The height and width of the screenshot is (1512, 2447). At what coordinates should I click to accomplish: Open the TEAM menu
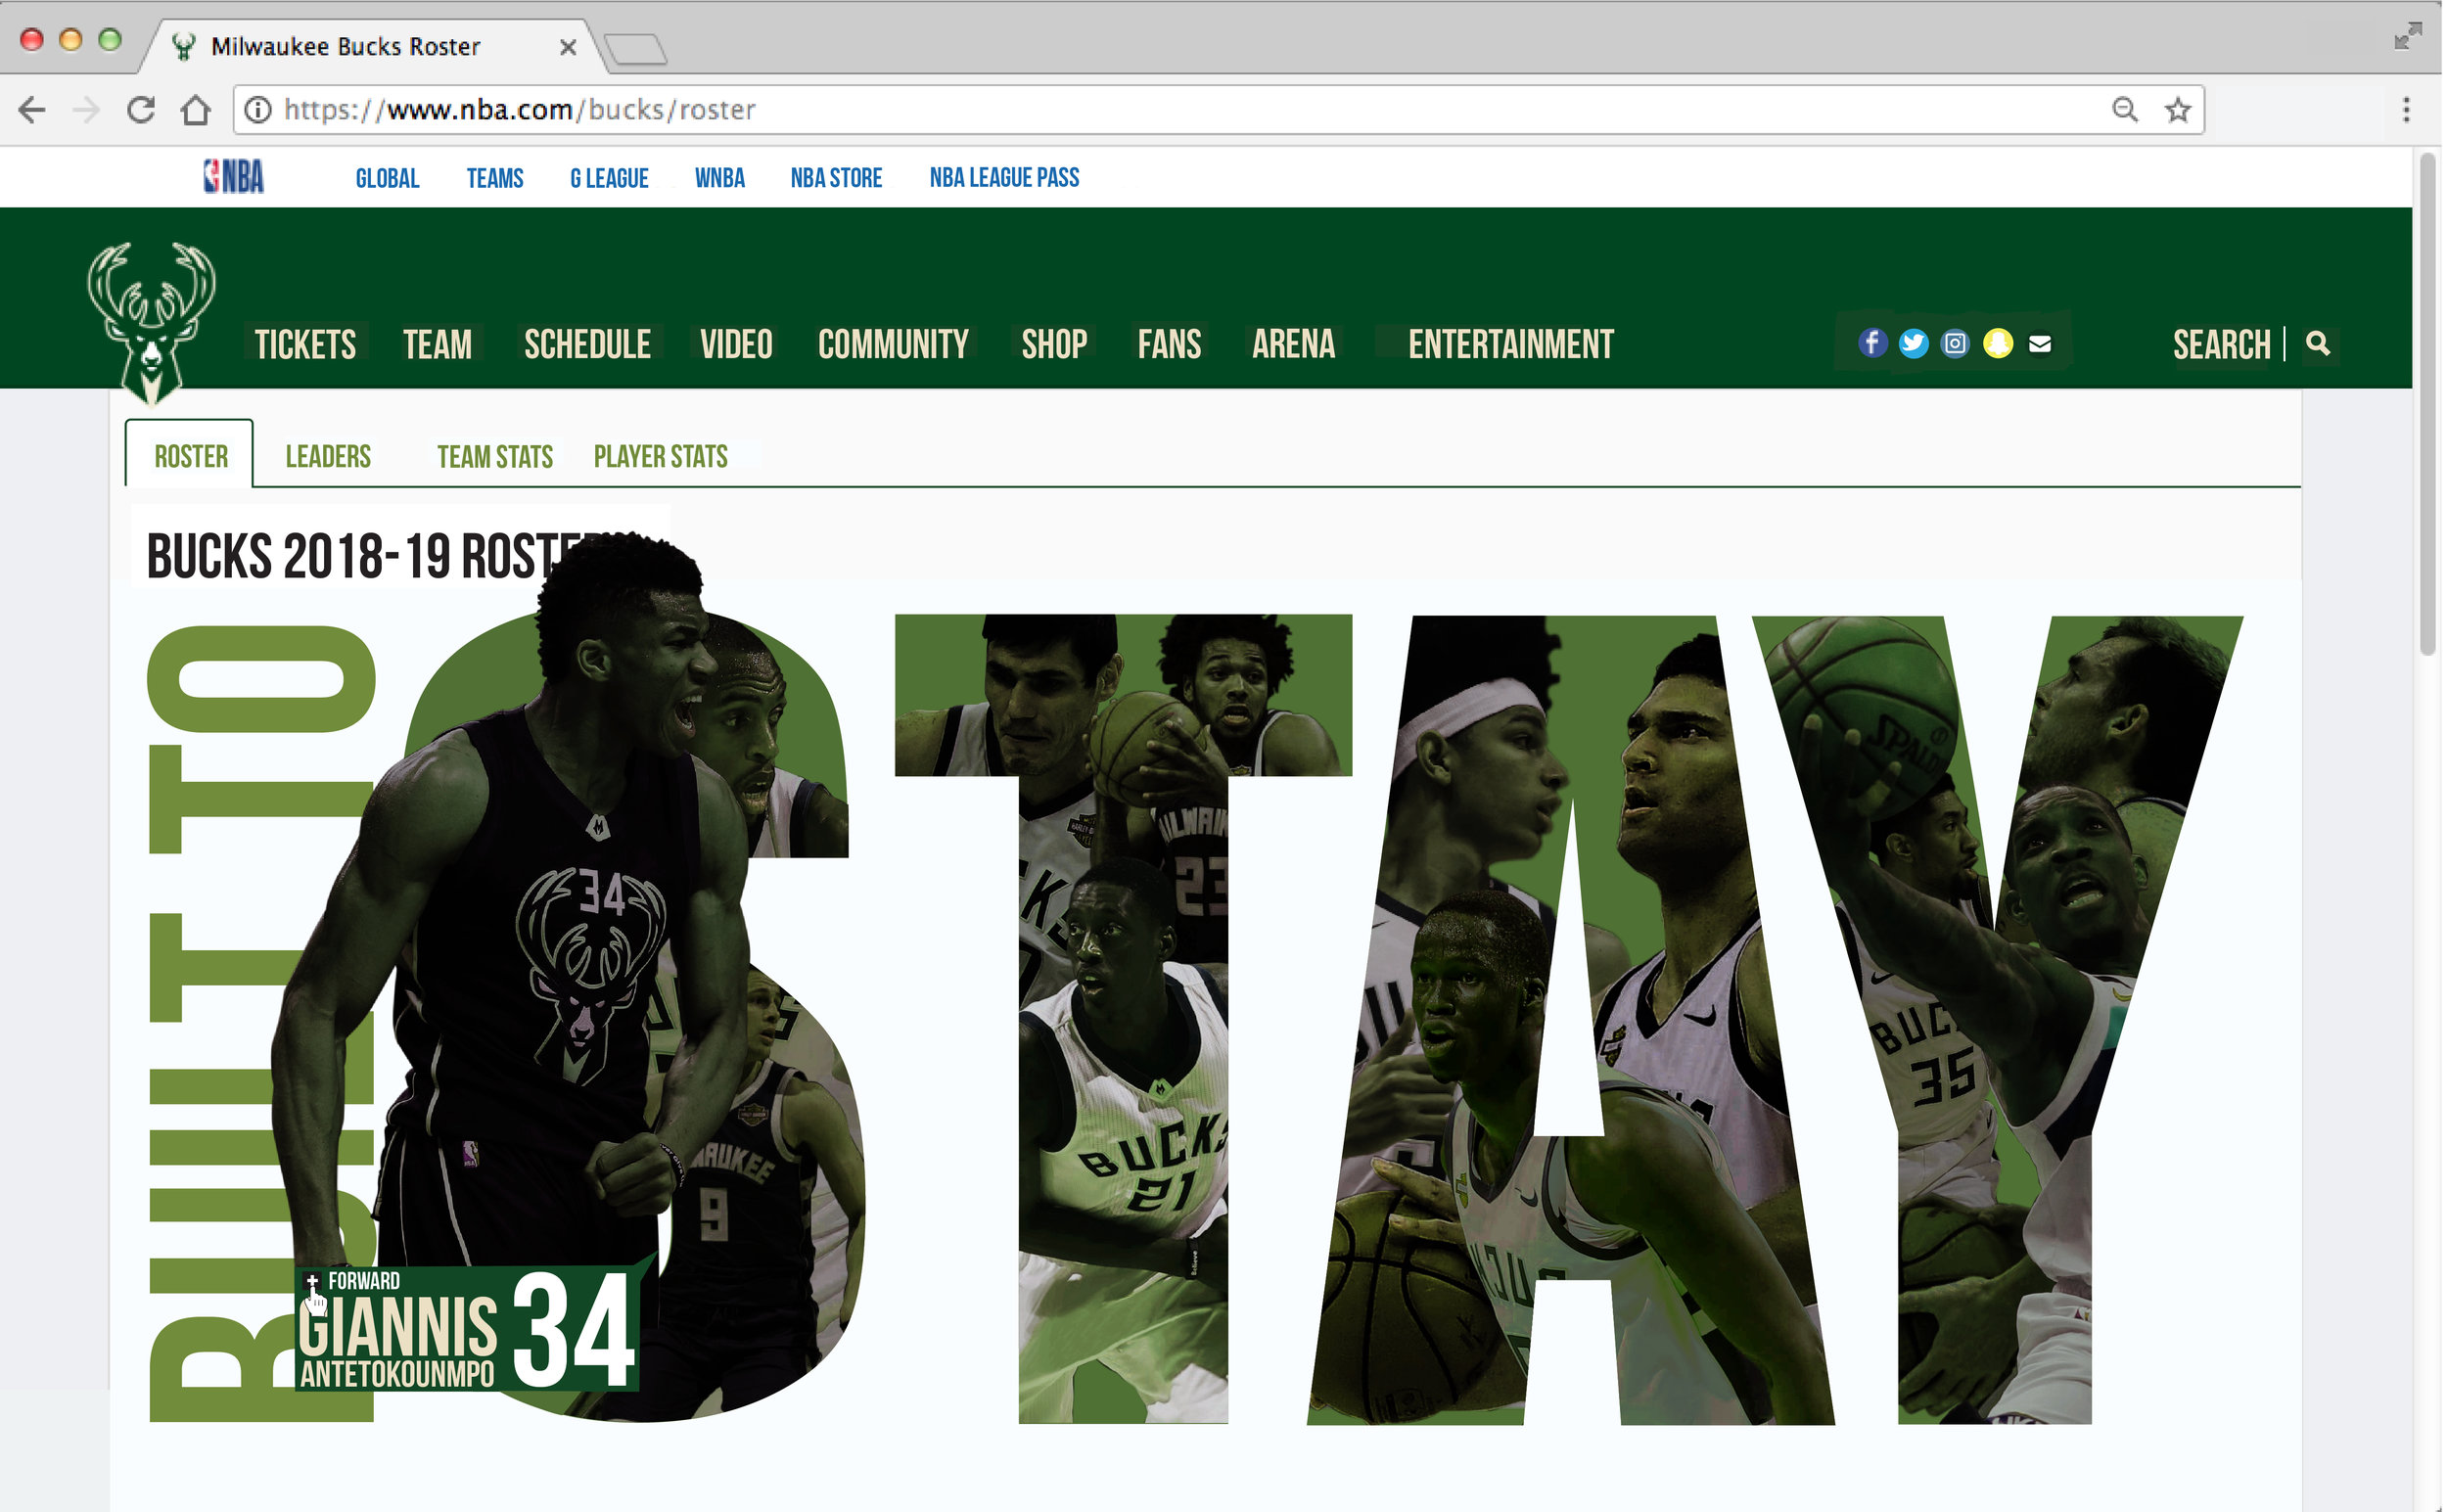437,344
